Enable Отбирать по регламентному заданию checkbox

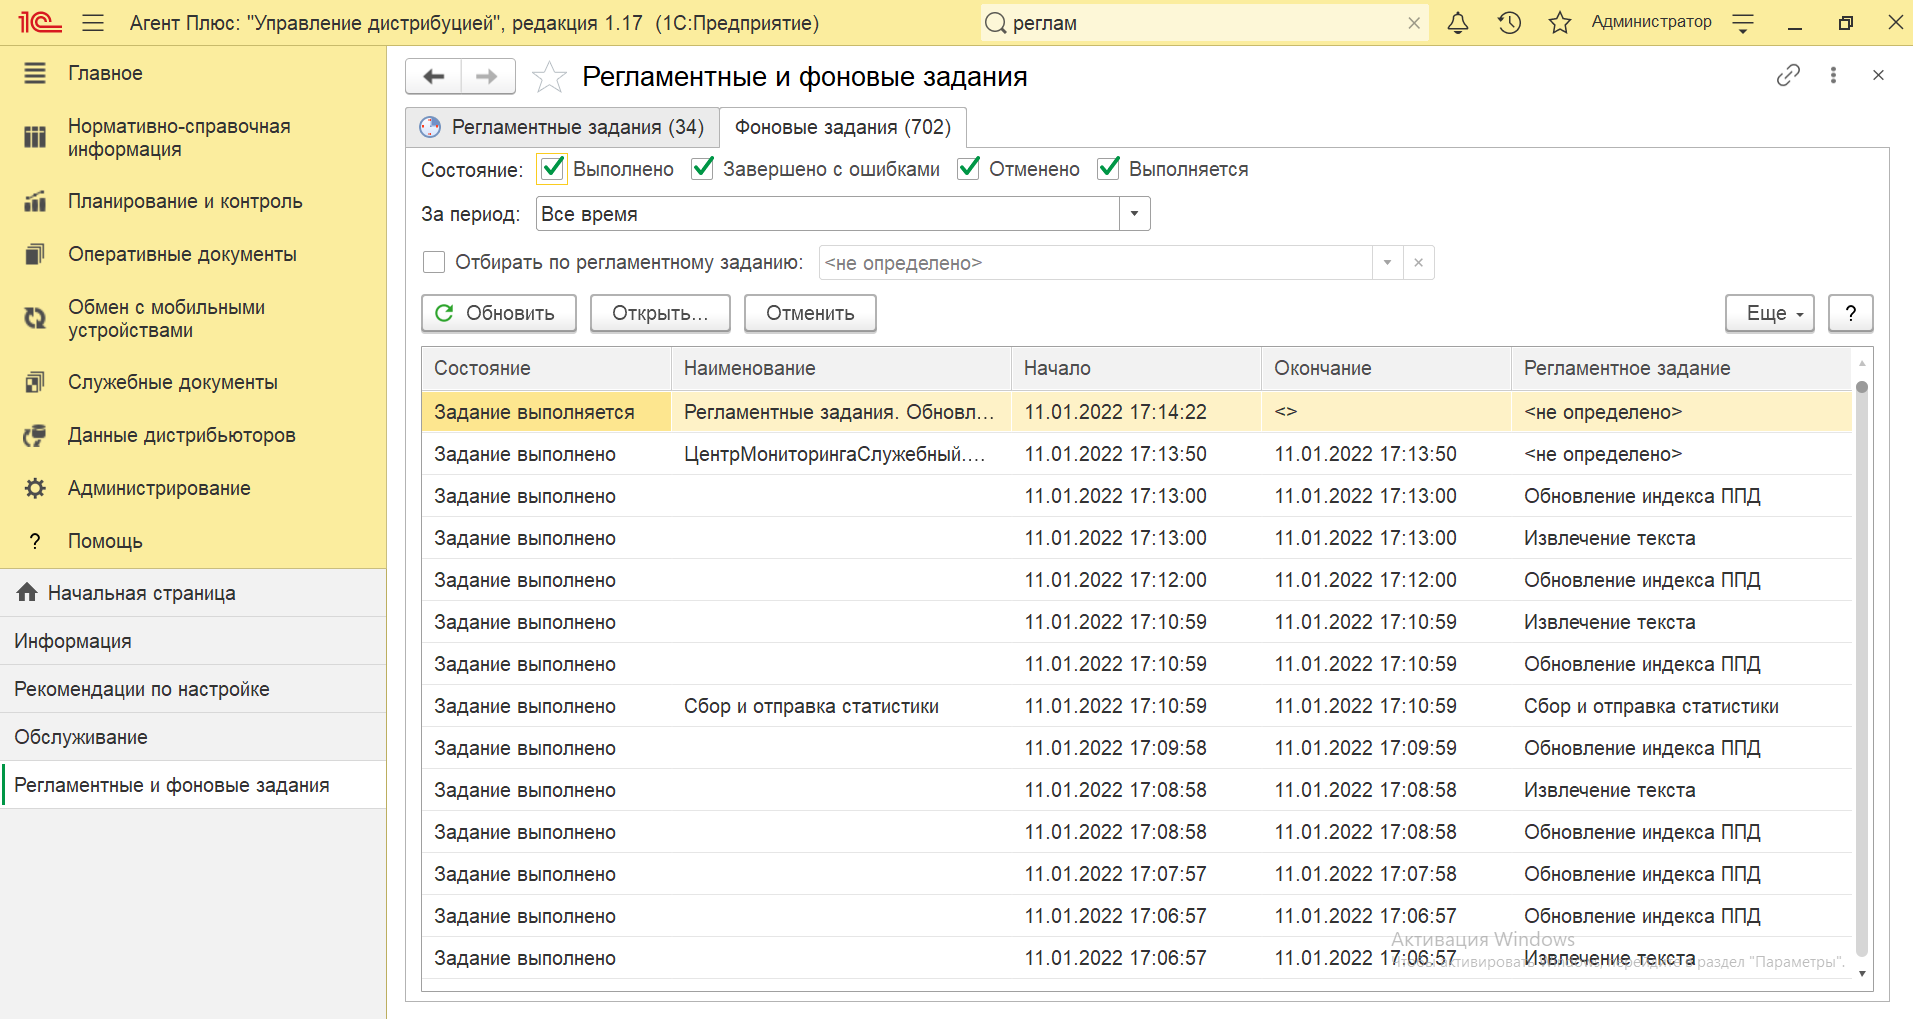point(434,262)
